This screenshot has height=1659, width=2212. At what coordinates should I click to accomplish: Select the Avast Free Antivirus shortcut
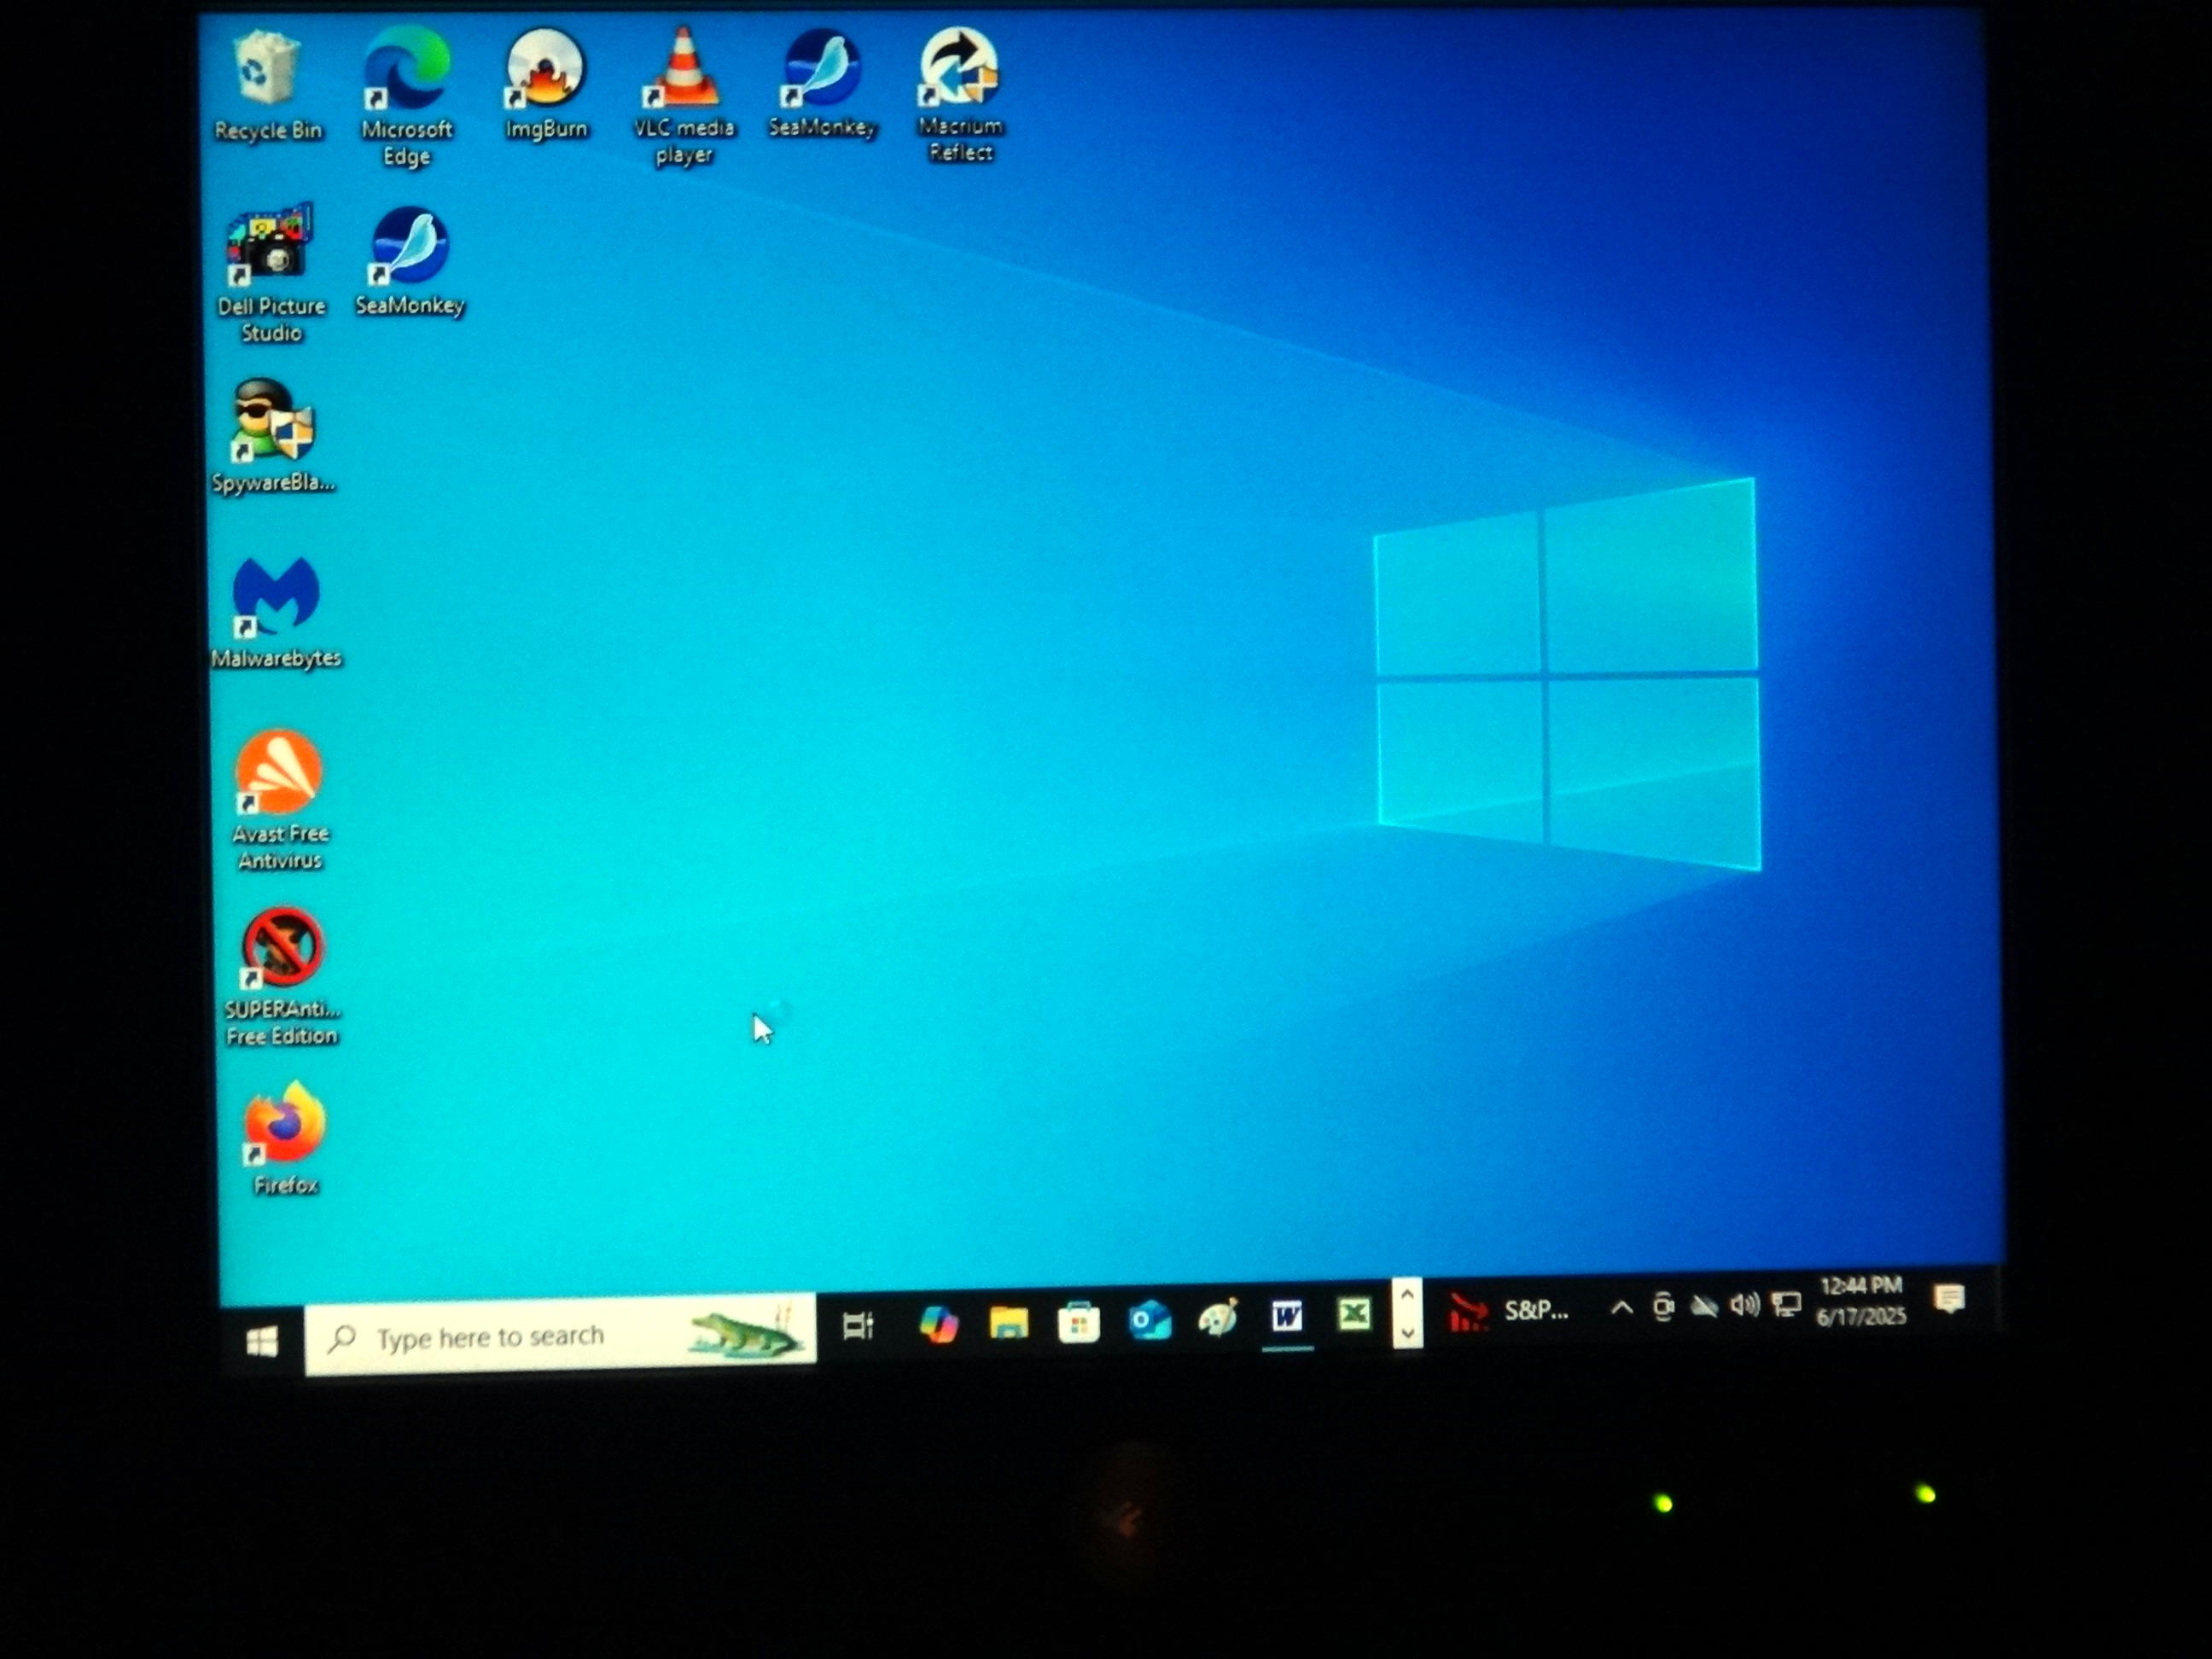click(x=280, y=801)
